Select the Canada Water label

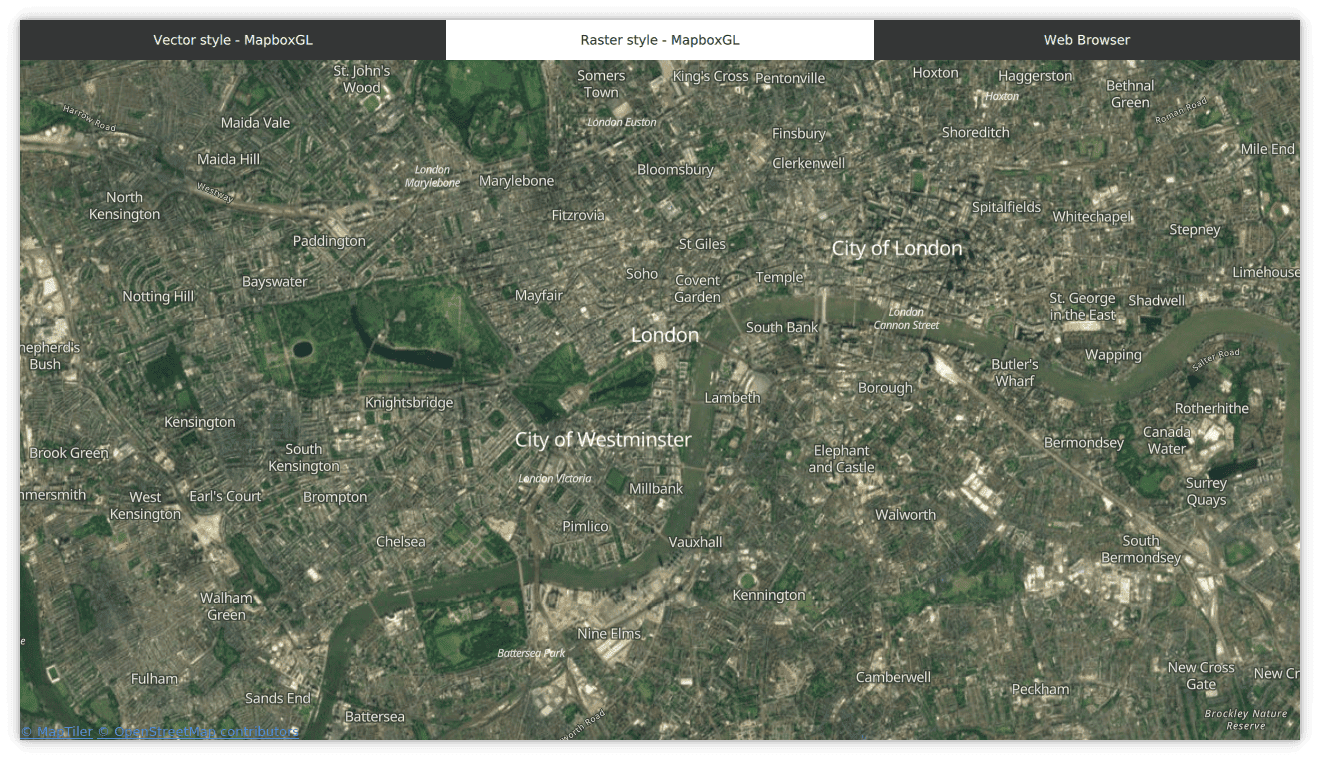pyautogui.click(x=1166, y=440)
